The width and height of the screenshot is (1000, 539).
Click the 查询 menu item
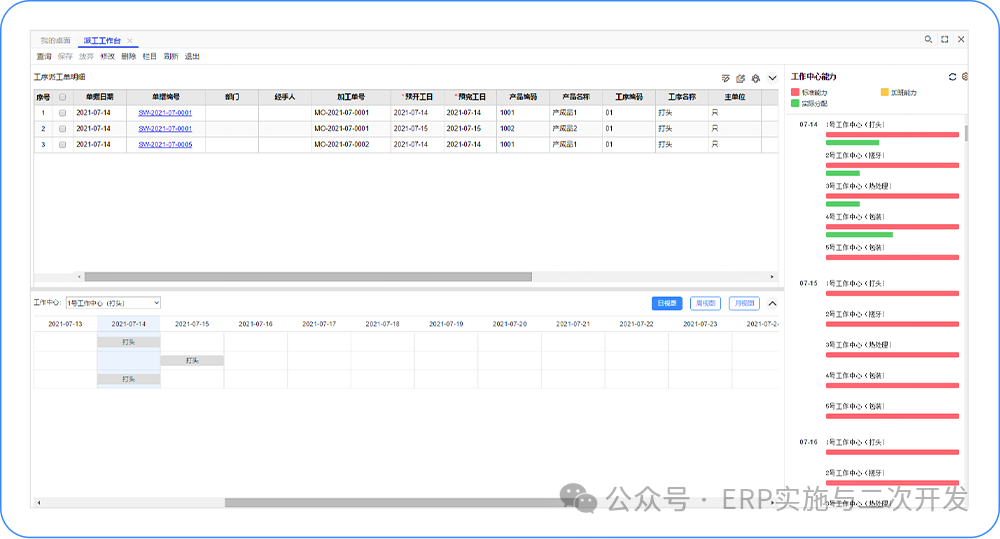(x=44, y=57)
